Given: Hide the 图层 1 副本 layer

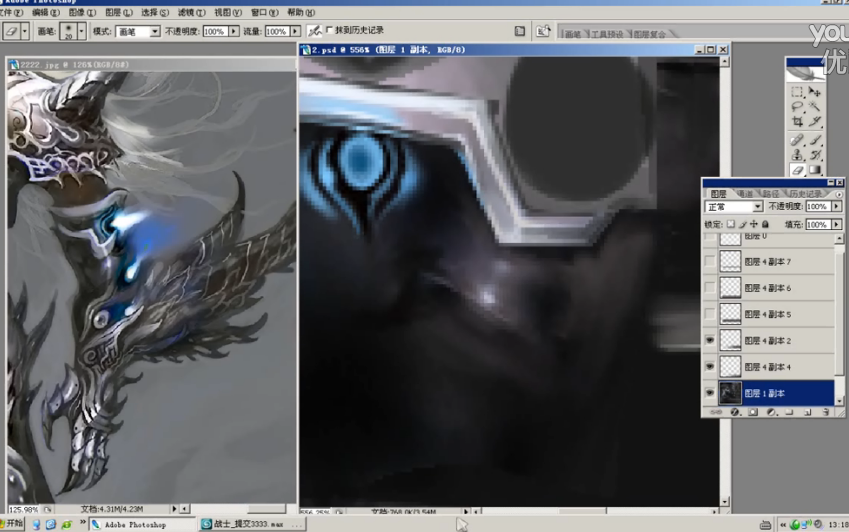Looking at the screenshot, I should [710, 393].
